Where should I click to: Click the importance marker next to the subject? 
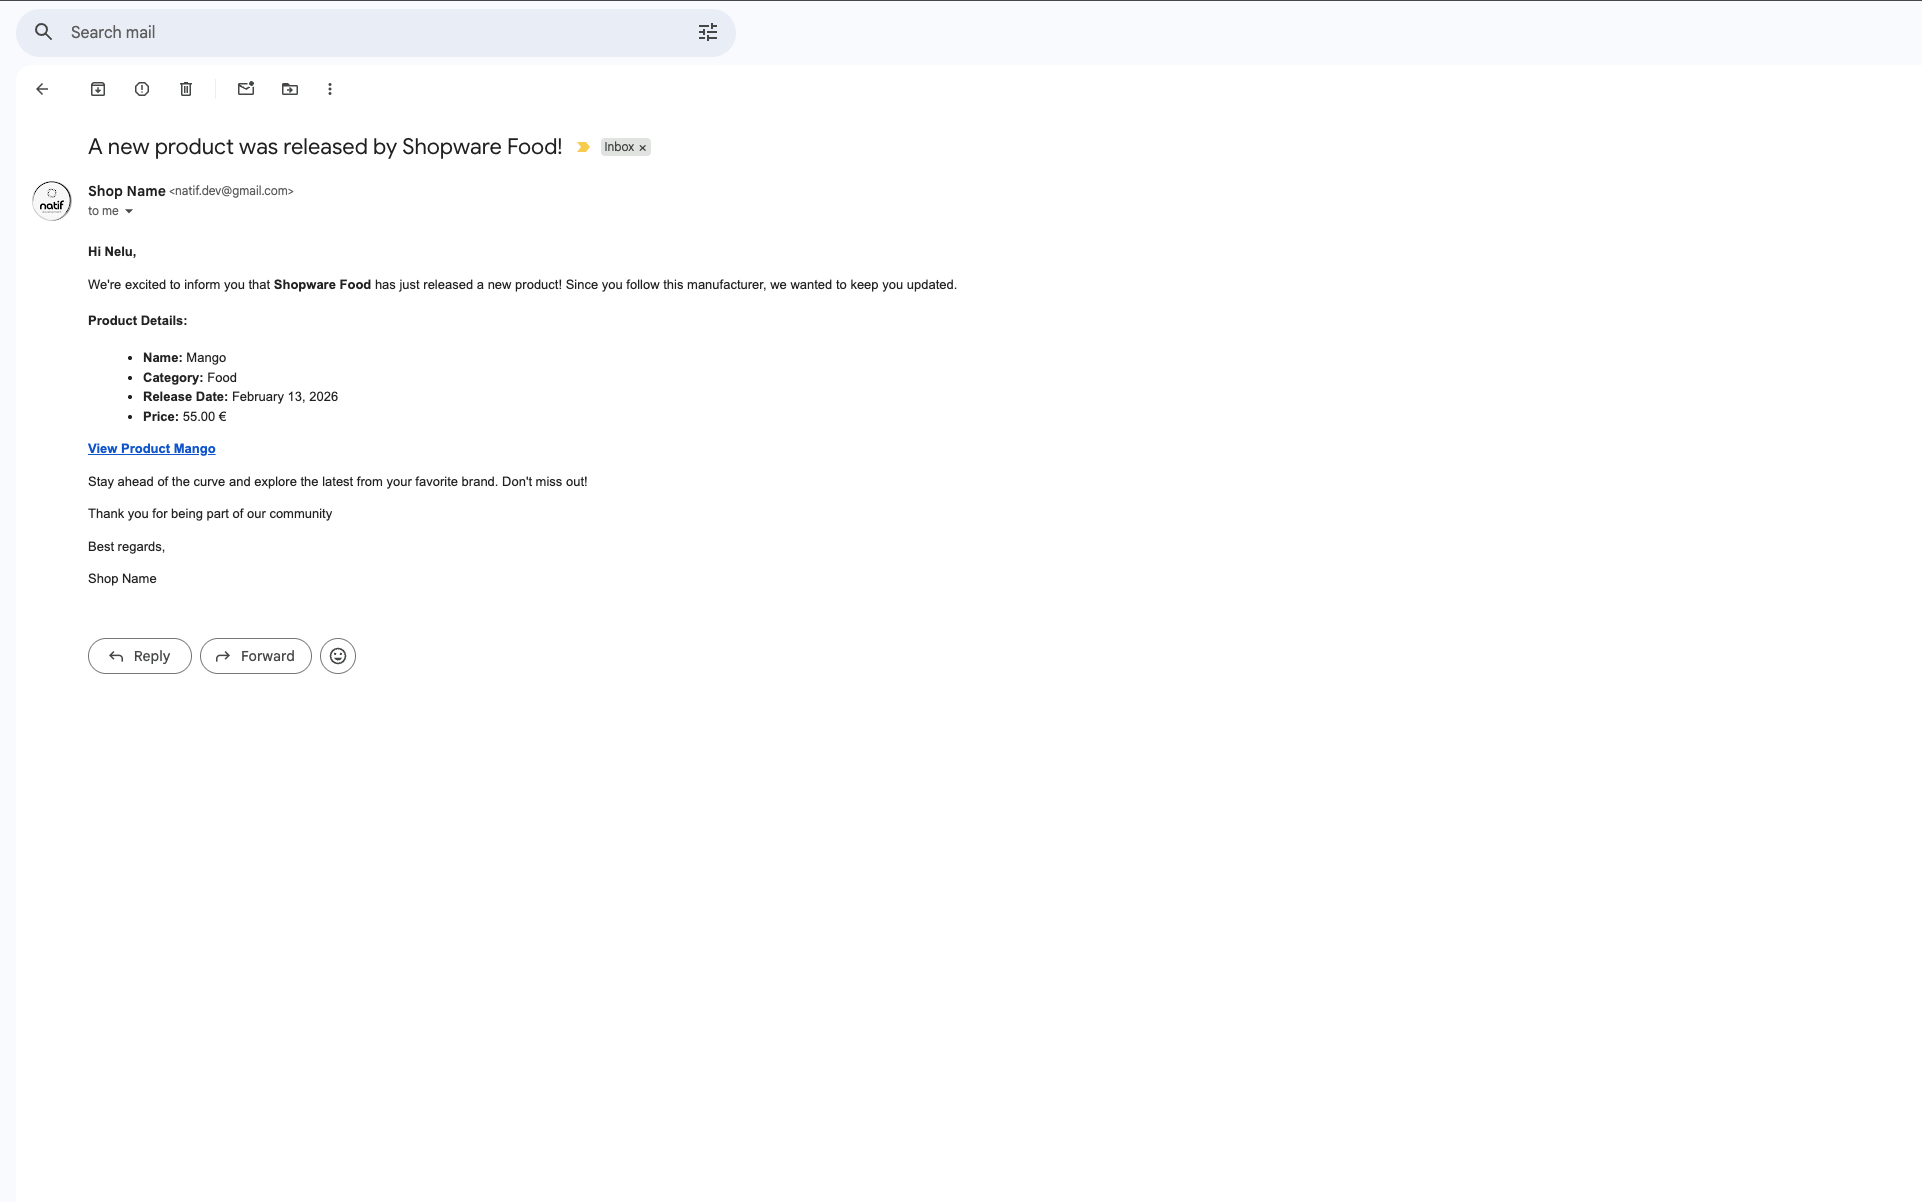[x=583, y=147]
